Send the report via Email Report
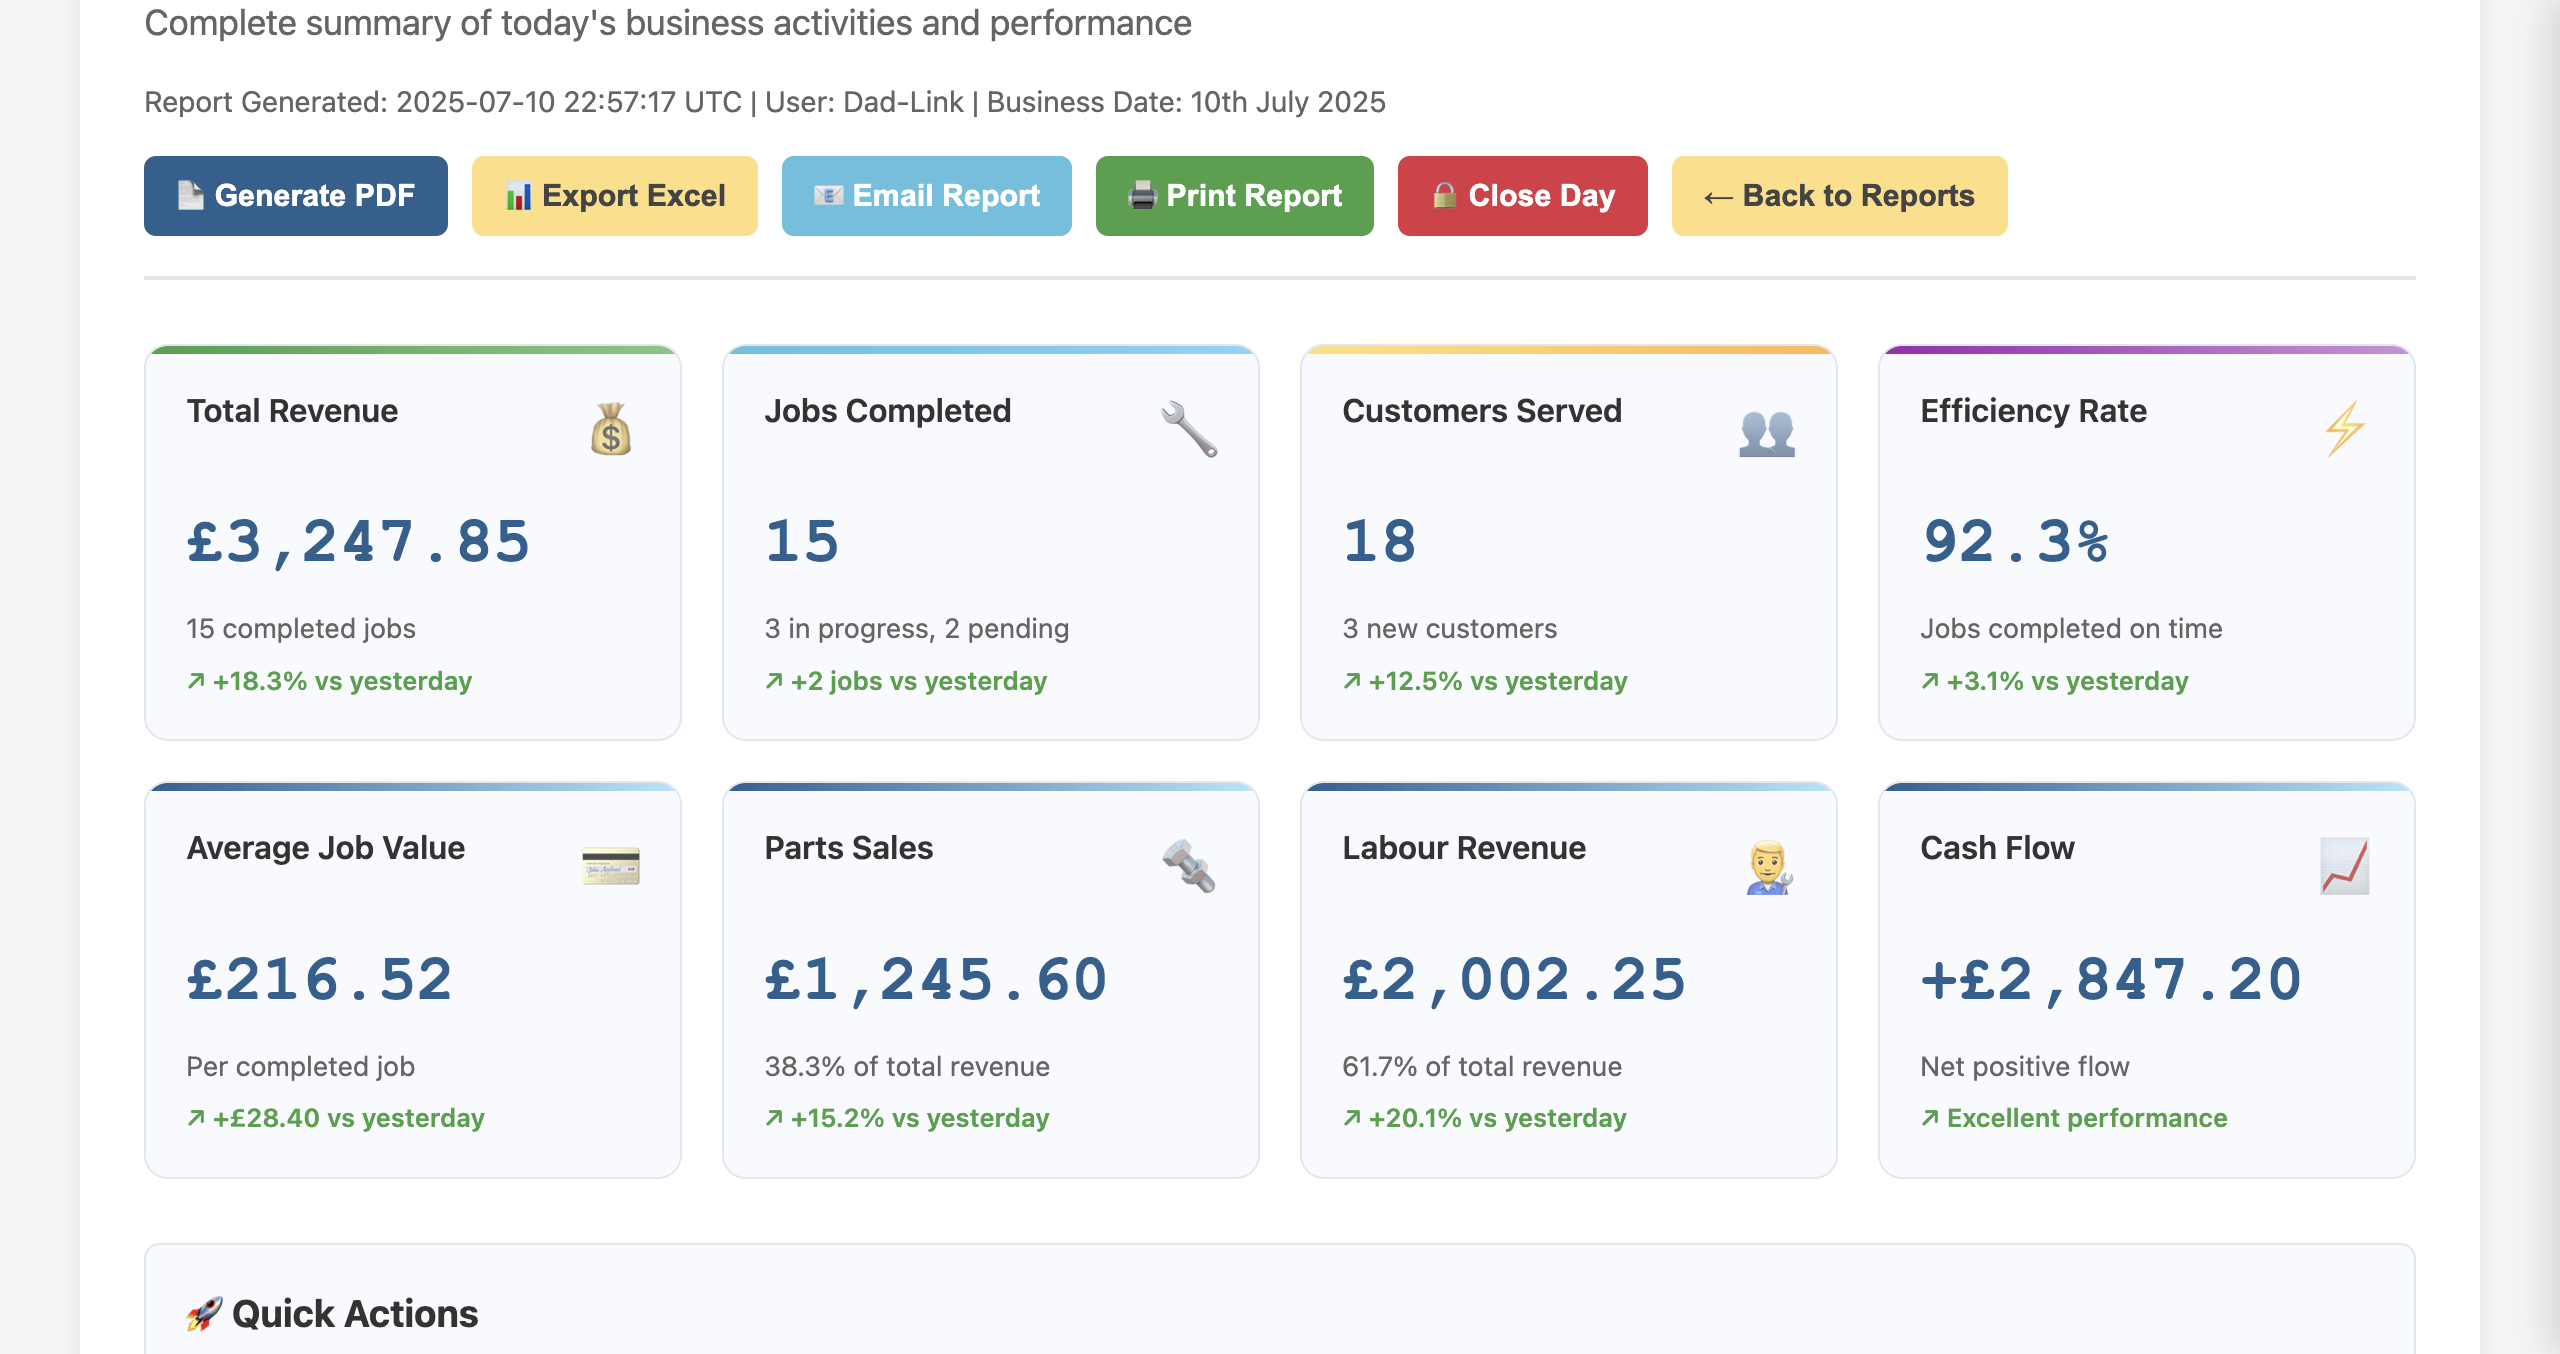The height and width of the screenshot is (1354, 2560). click(x=926, y=196)
